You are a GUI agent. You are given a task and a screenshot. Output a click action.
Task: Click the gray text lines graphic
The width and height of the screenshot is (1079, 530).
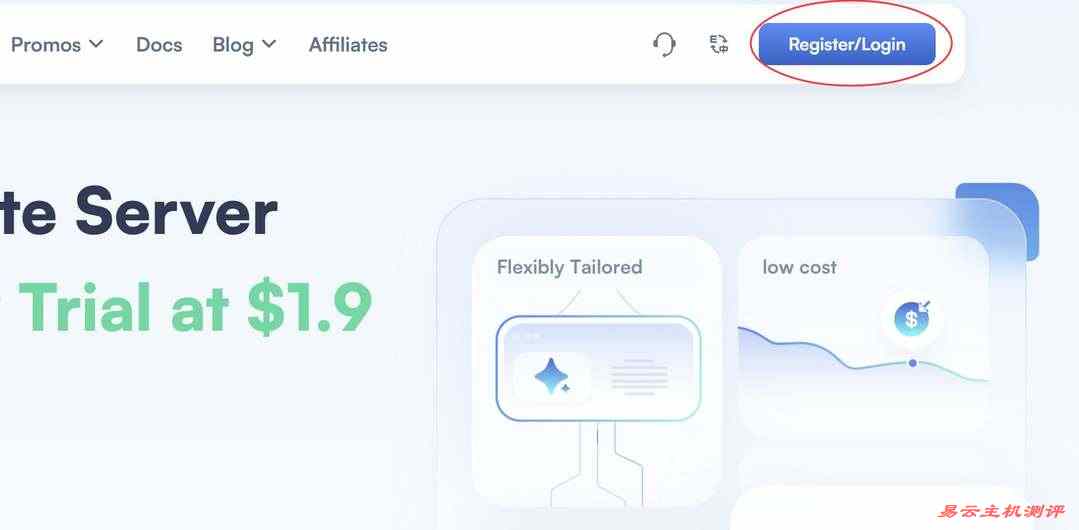pyautogui.click(x=639, y=377)
